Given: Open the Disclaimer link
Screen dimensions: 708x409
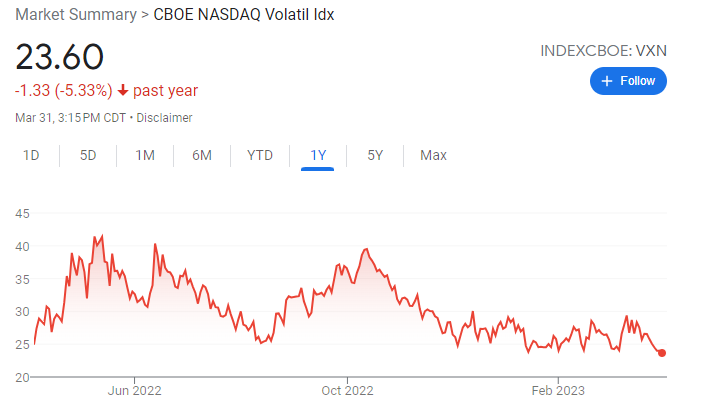Looking at the screenshot, I should tap(164, 118).
